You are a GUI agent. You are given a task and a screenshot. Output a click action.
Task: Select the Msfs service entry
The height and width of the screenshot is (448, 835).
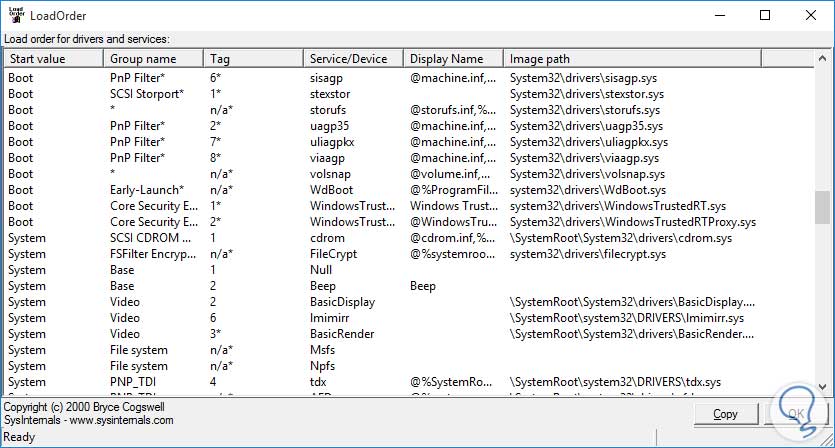pos(322,349)
